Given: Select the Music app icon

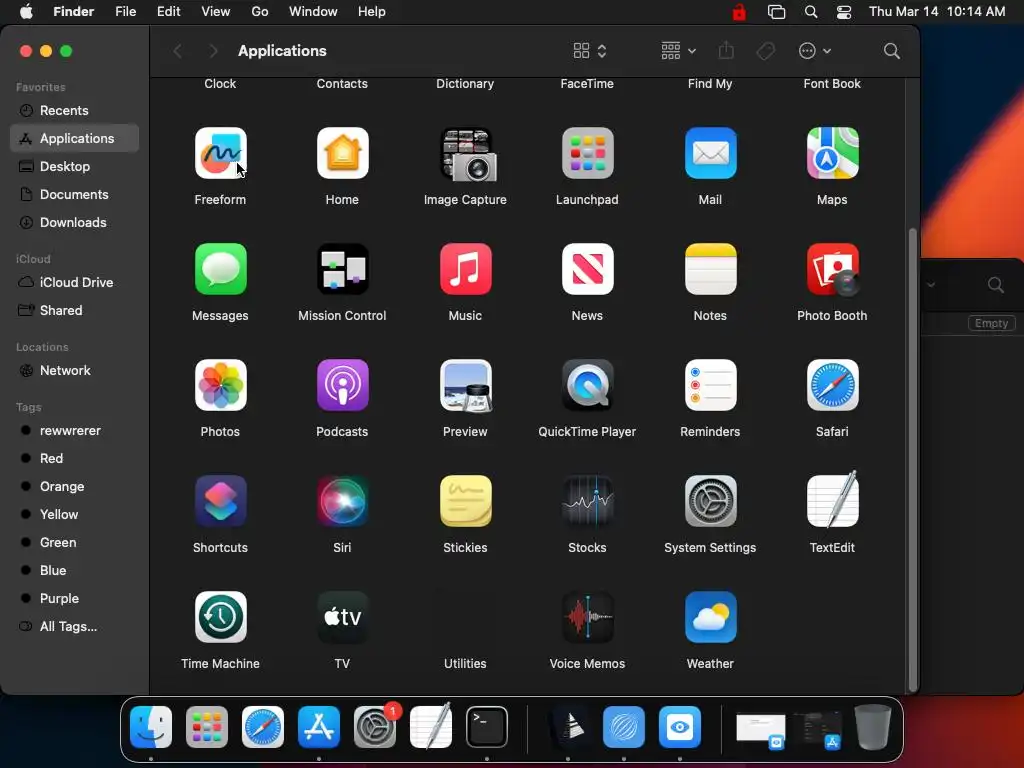Looking at the screenshot, I should point(465,268).
